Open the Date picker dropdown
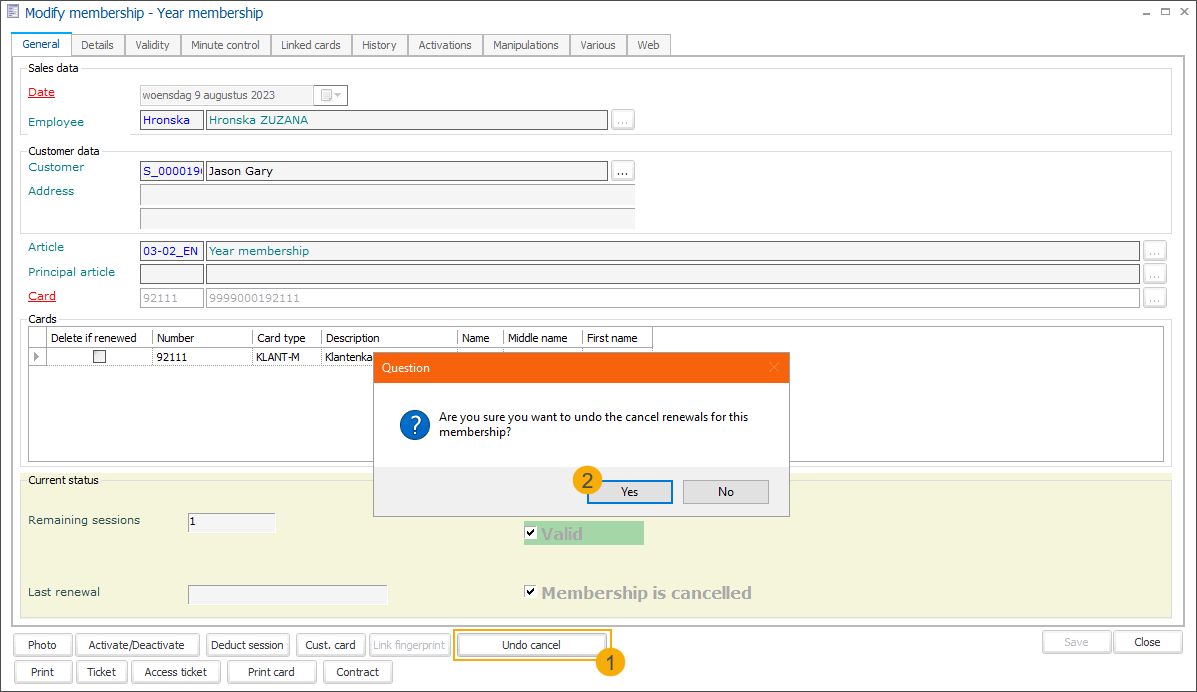This screenshot has width=1197, height=692. click(331, 96)
